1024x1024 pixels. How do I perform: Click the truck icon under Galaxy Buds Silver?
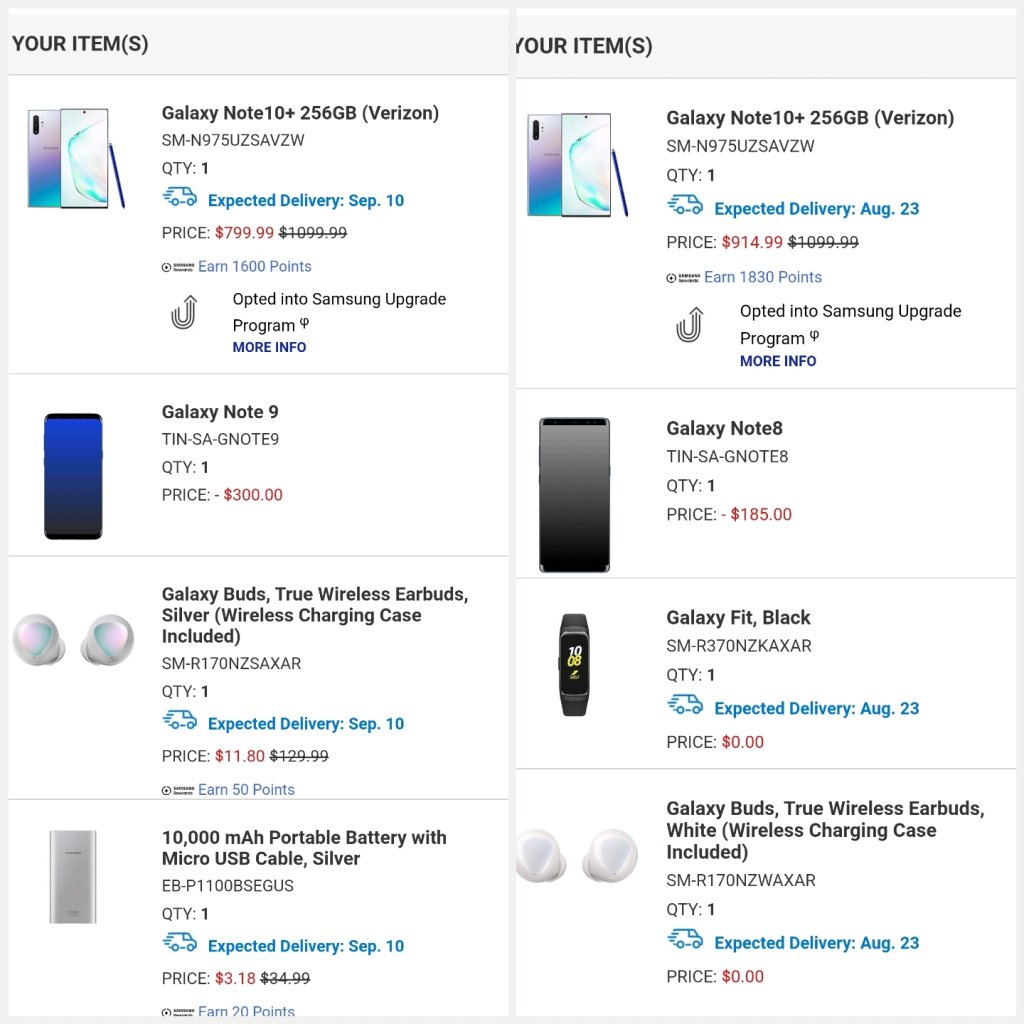click(180, 721)
